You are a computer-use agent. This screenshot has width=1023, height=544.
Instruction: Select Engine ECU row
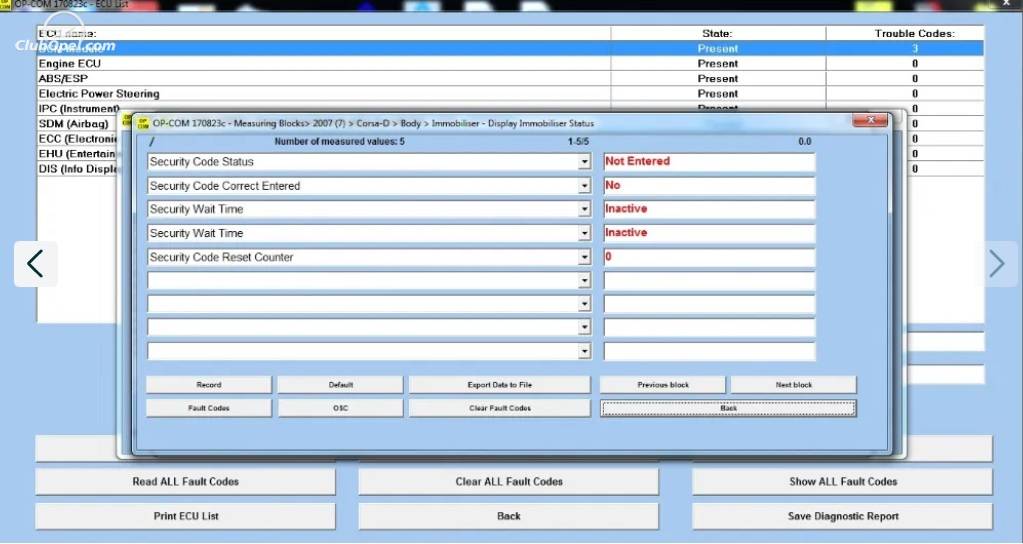[510, 64]
